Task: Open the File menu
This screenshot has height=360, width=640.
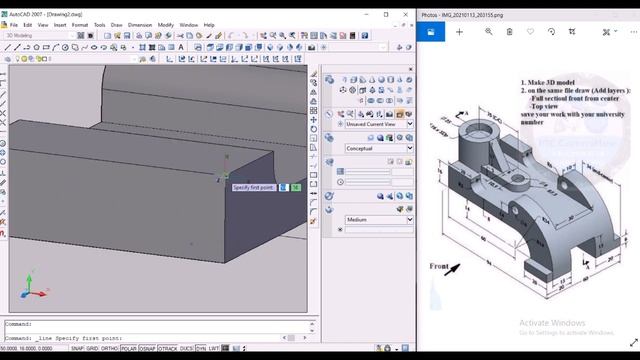Action: (13, 25)
